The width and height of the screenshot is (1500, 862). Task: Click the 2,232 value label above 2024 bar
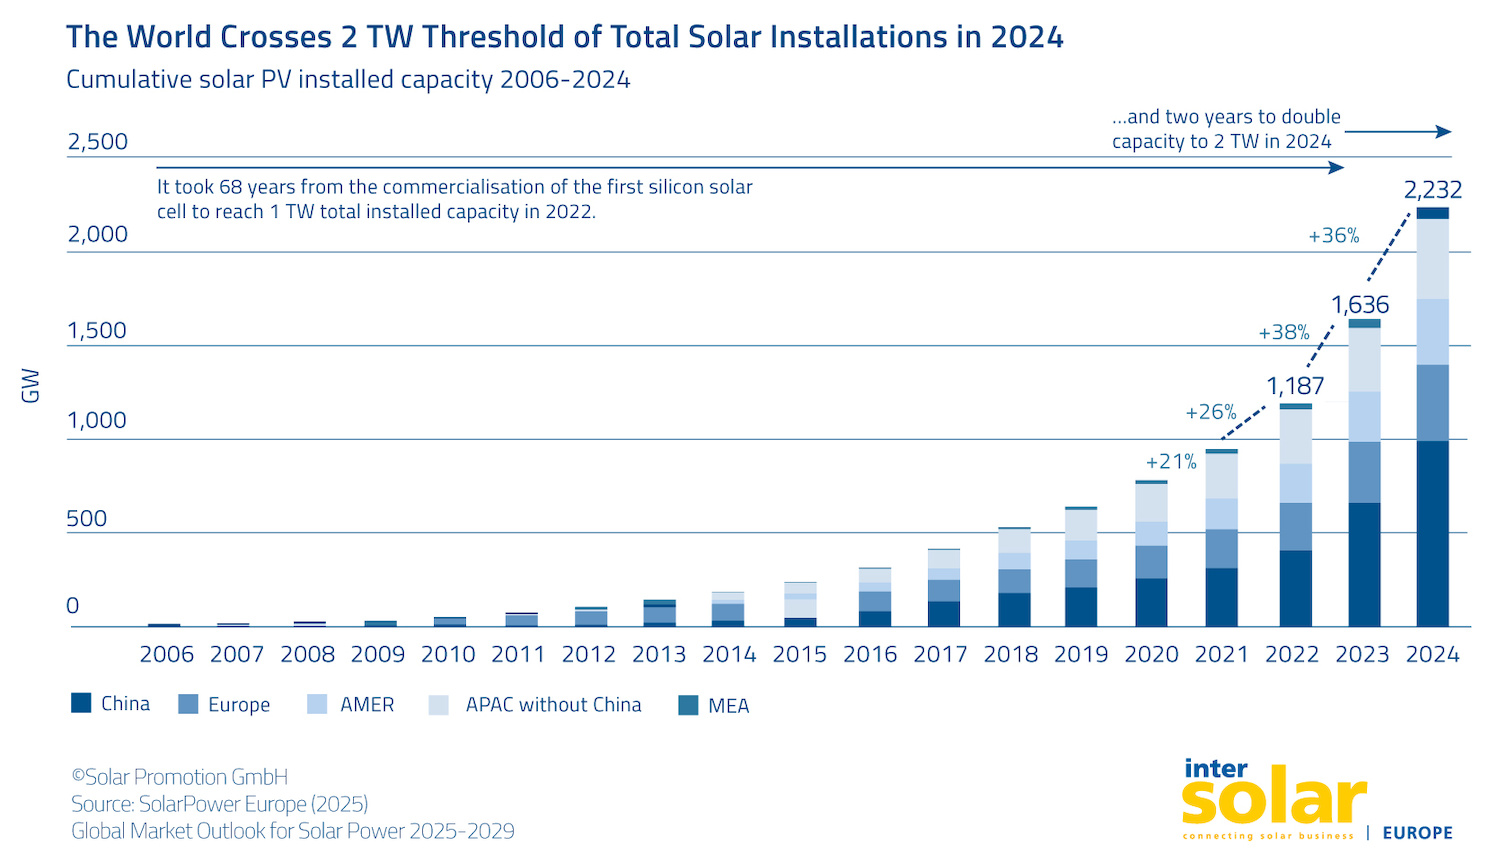1432,190
